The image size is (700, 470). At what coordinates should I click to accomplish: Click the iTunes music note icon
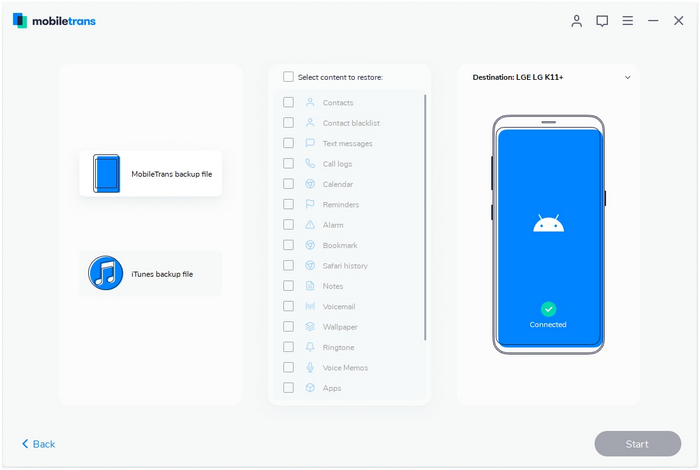coord(105,273)
